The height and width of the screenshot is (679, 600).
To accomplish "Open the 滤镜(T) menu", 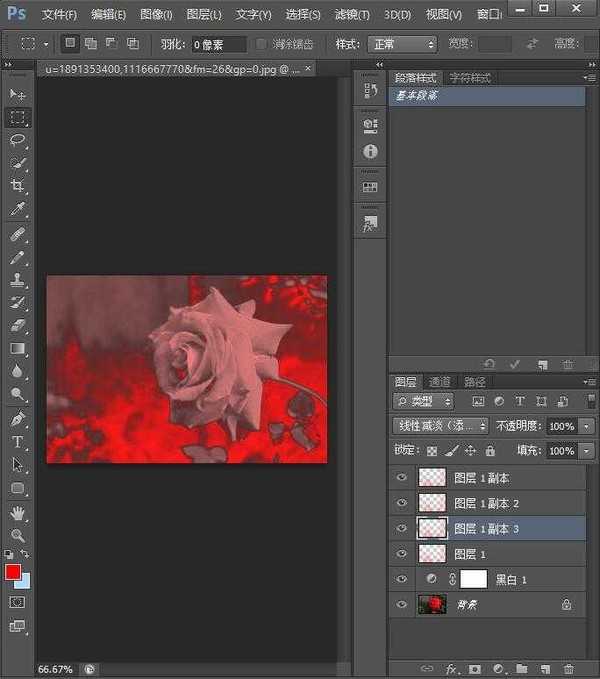I will (349, 15).
